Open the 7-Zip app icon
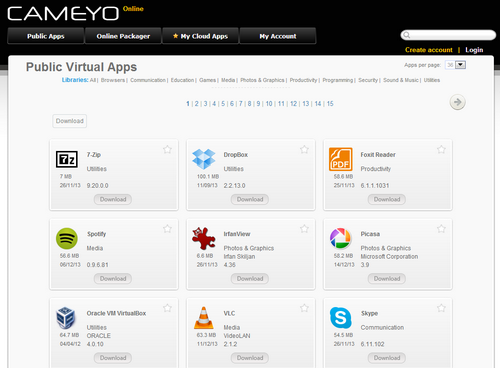The width and height of the screenshot is (500, 368). (67, 160)
